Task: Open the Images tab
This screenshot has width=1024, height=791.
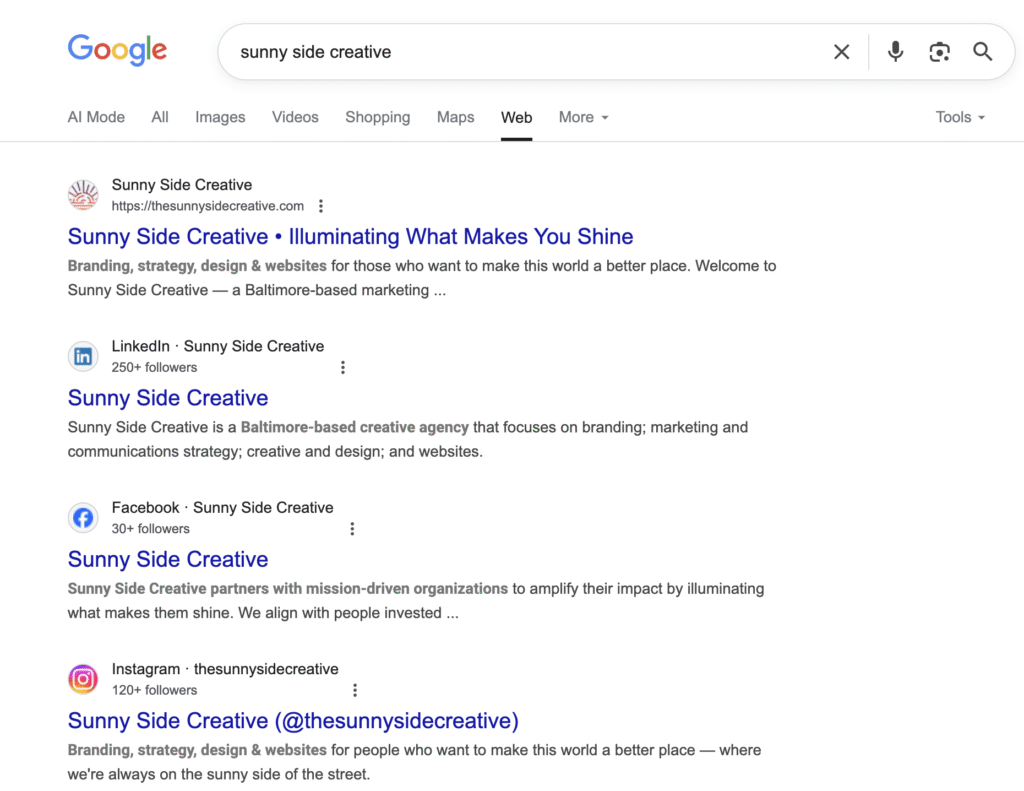Action: tap(220, 117)
